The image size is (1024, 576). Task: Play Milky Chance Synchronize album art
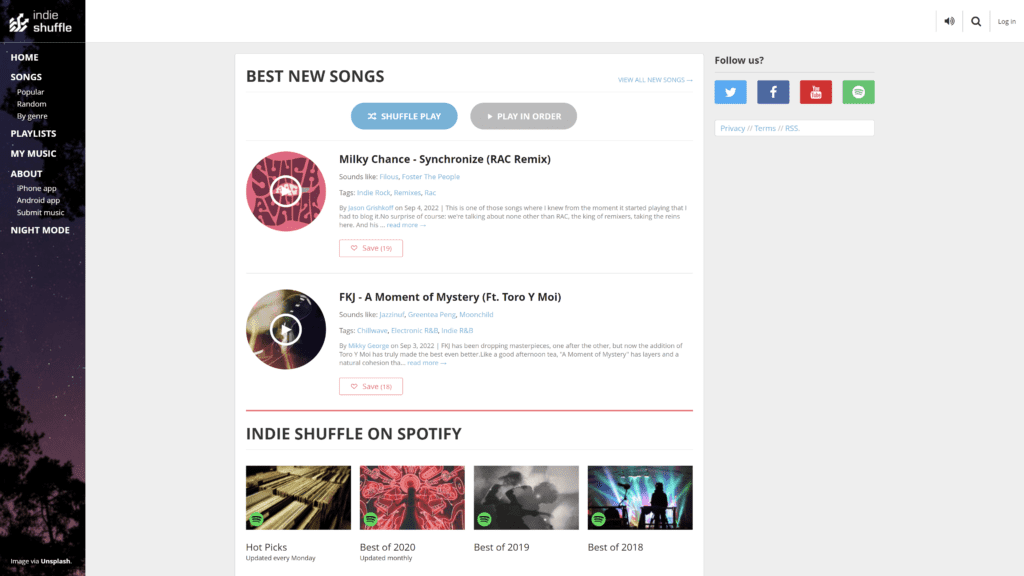285,191
